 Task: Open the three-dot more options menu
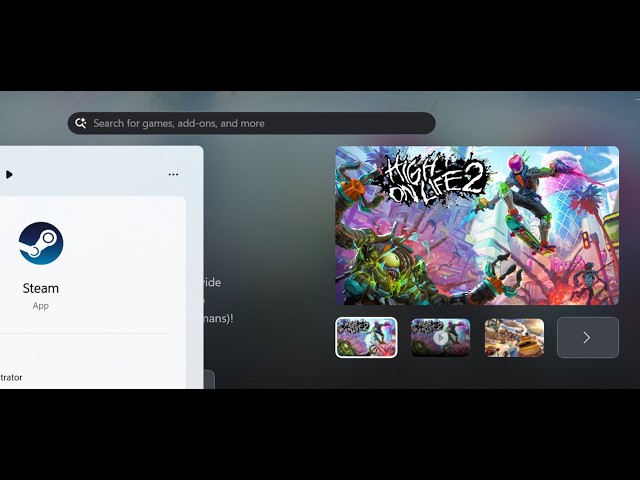pos(173,174)
